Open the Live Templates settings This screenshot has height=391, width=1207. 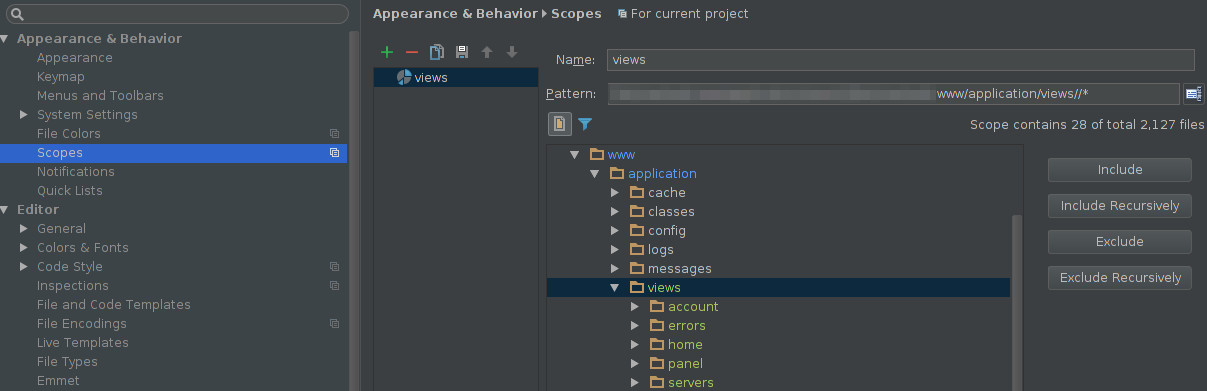(x=82, y=343)
